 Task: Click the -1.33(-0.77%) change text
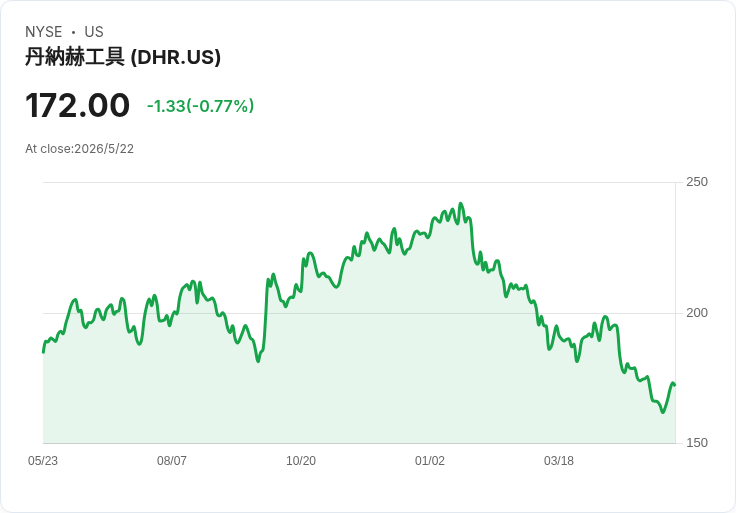[x=200, y=106]
